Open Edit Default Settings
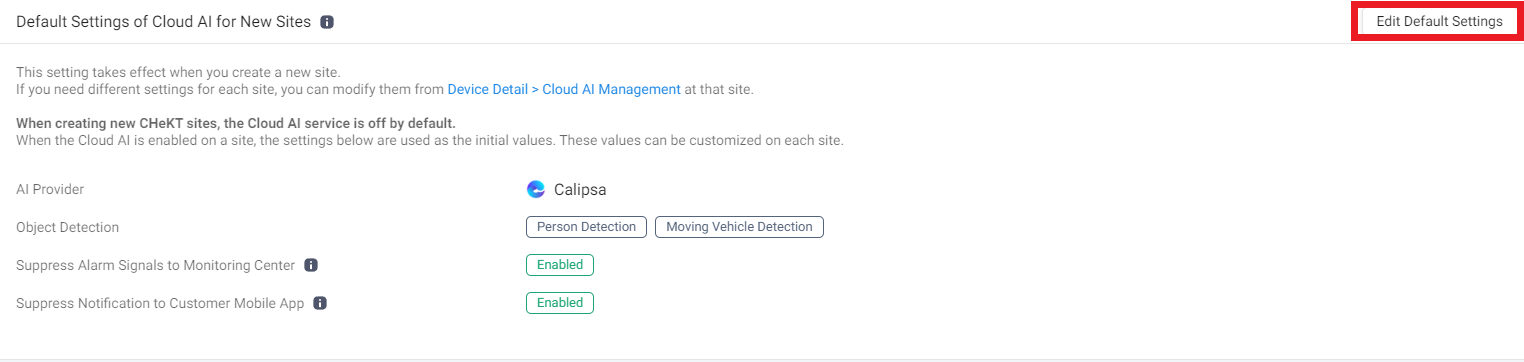1524x362 pixels. click(1439, 22)
